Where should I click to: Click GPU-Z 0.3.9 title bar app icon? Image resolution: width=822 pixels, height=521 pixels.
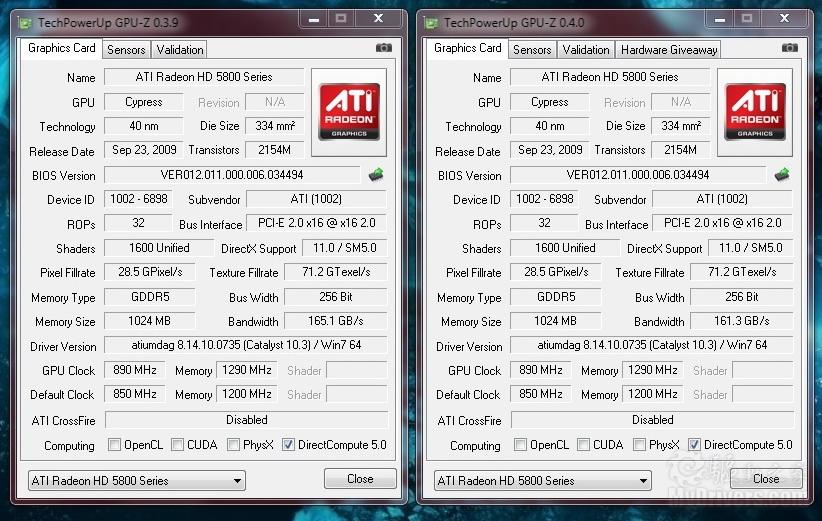click(x=25, y=23)
